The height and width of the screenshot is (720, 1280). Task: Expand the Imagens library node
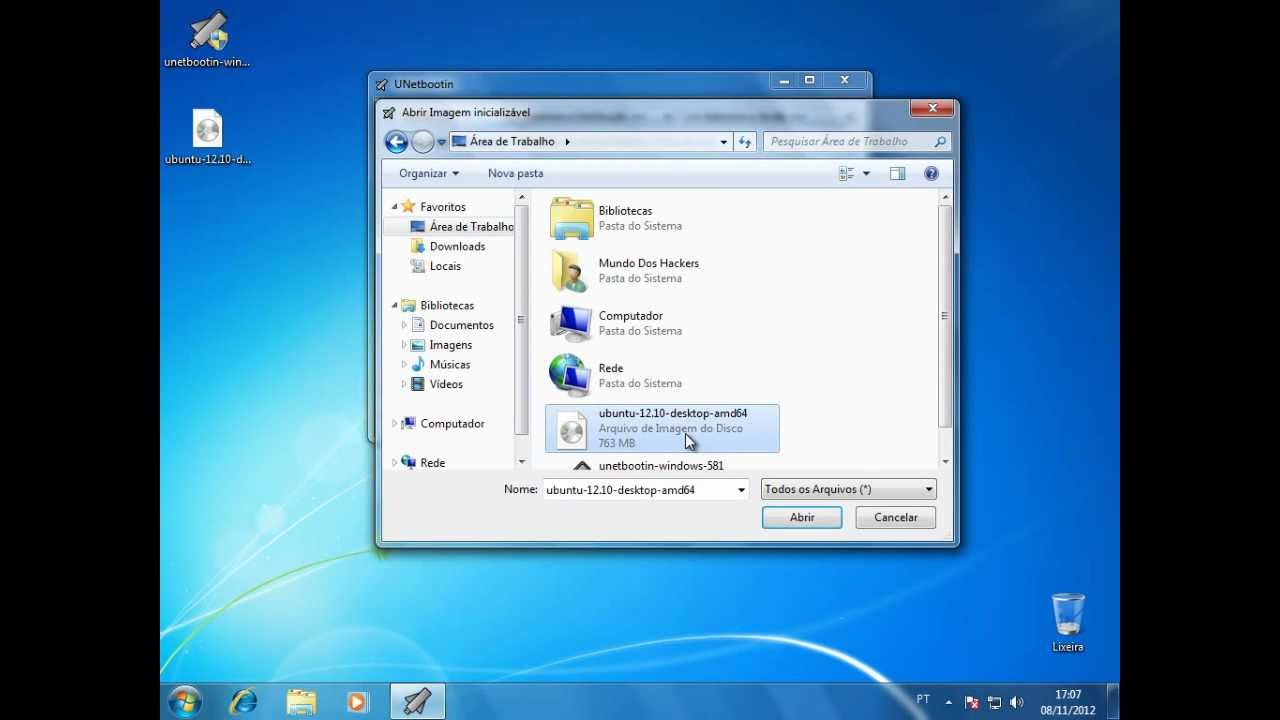point(404,345)
